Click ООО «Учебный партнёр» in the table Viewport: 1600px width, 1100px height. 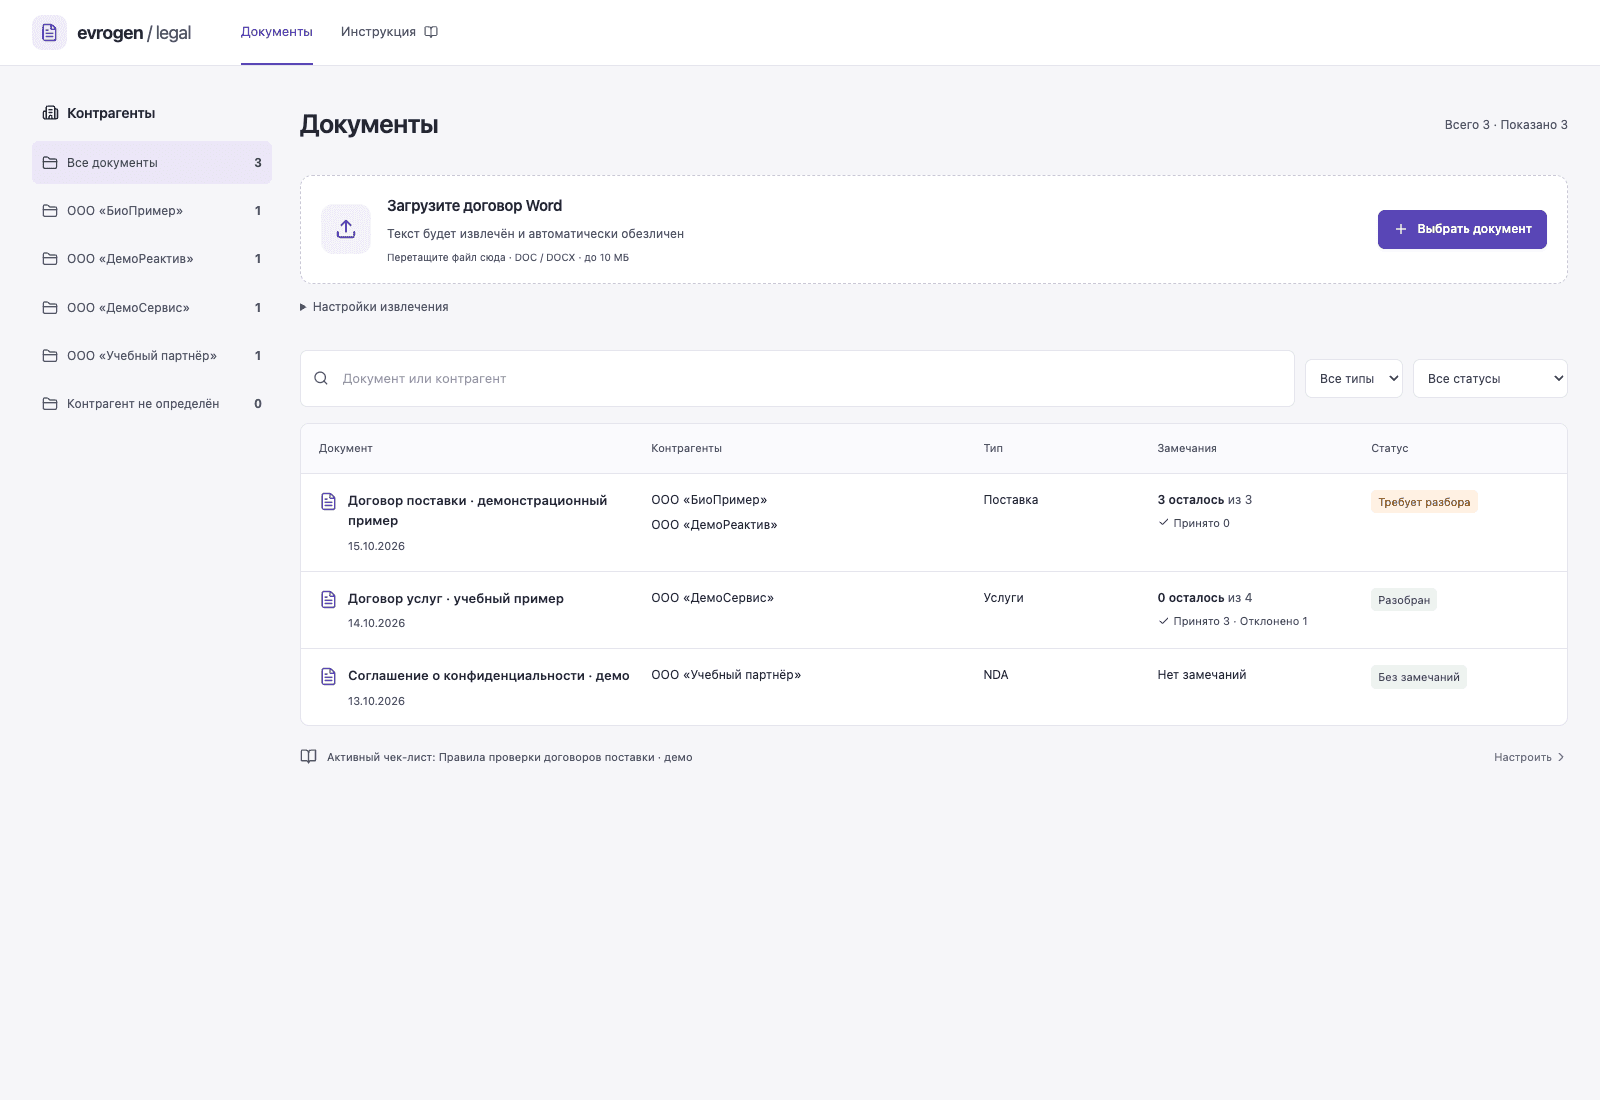(726, 675)
